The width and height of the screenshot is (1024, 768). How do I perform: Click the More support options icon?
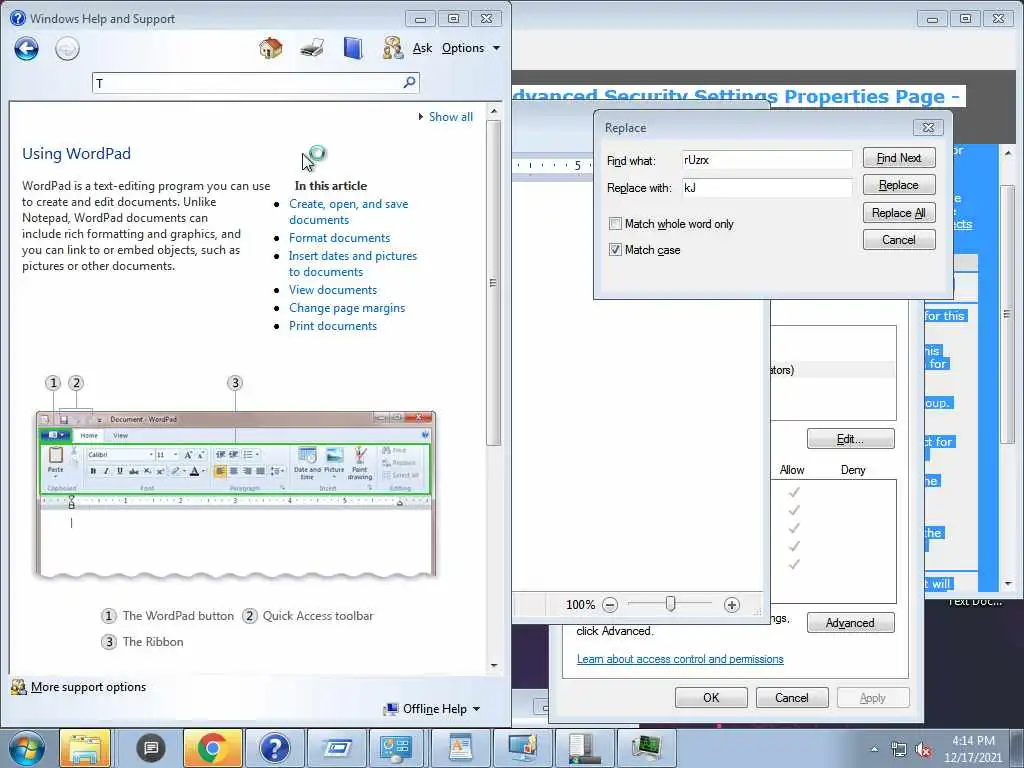tap(18, 687)
